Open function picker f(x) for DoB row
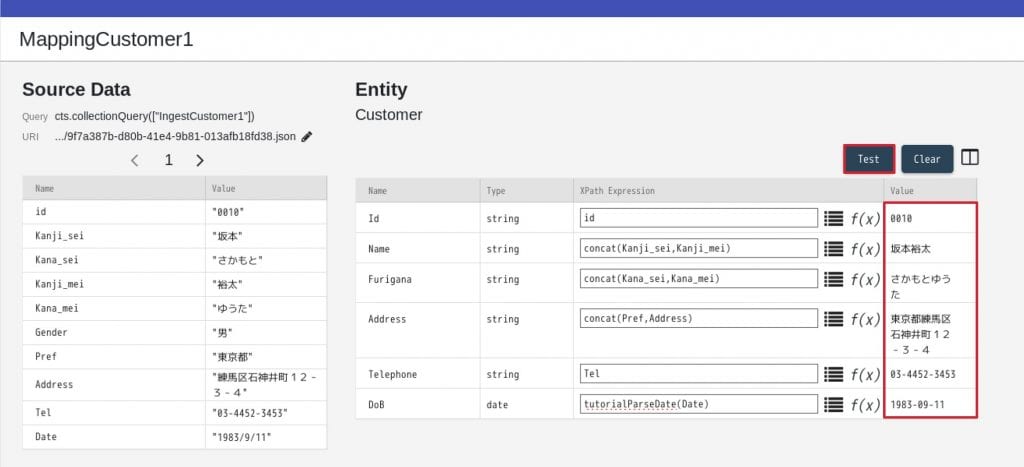Image resolution: width=1024 pixels, height=467 pixels. coord(864,405)
